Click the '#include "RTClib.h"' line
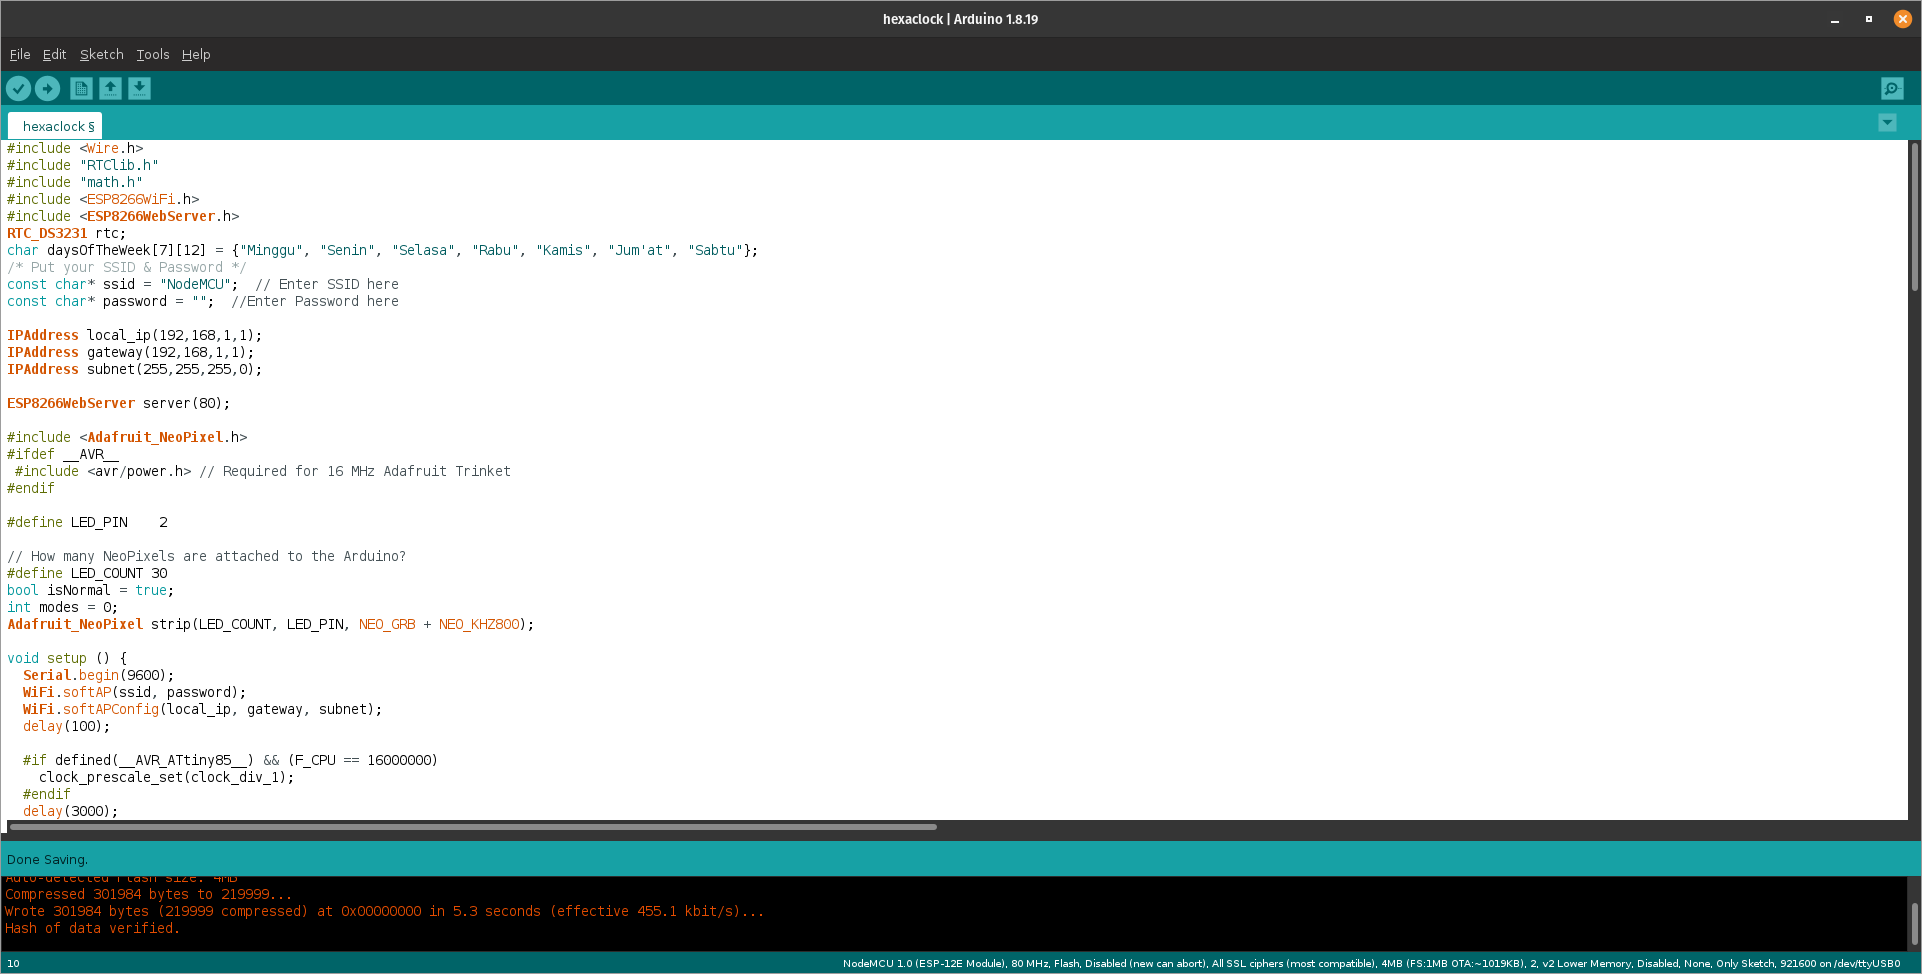 click(83, 166)
